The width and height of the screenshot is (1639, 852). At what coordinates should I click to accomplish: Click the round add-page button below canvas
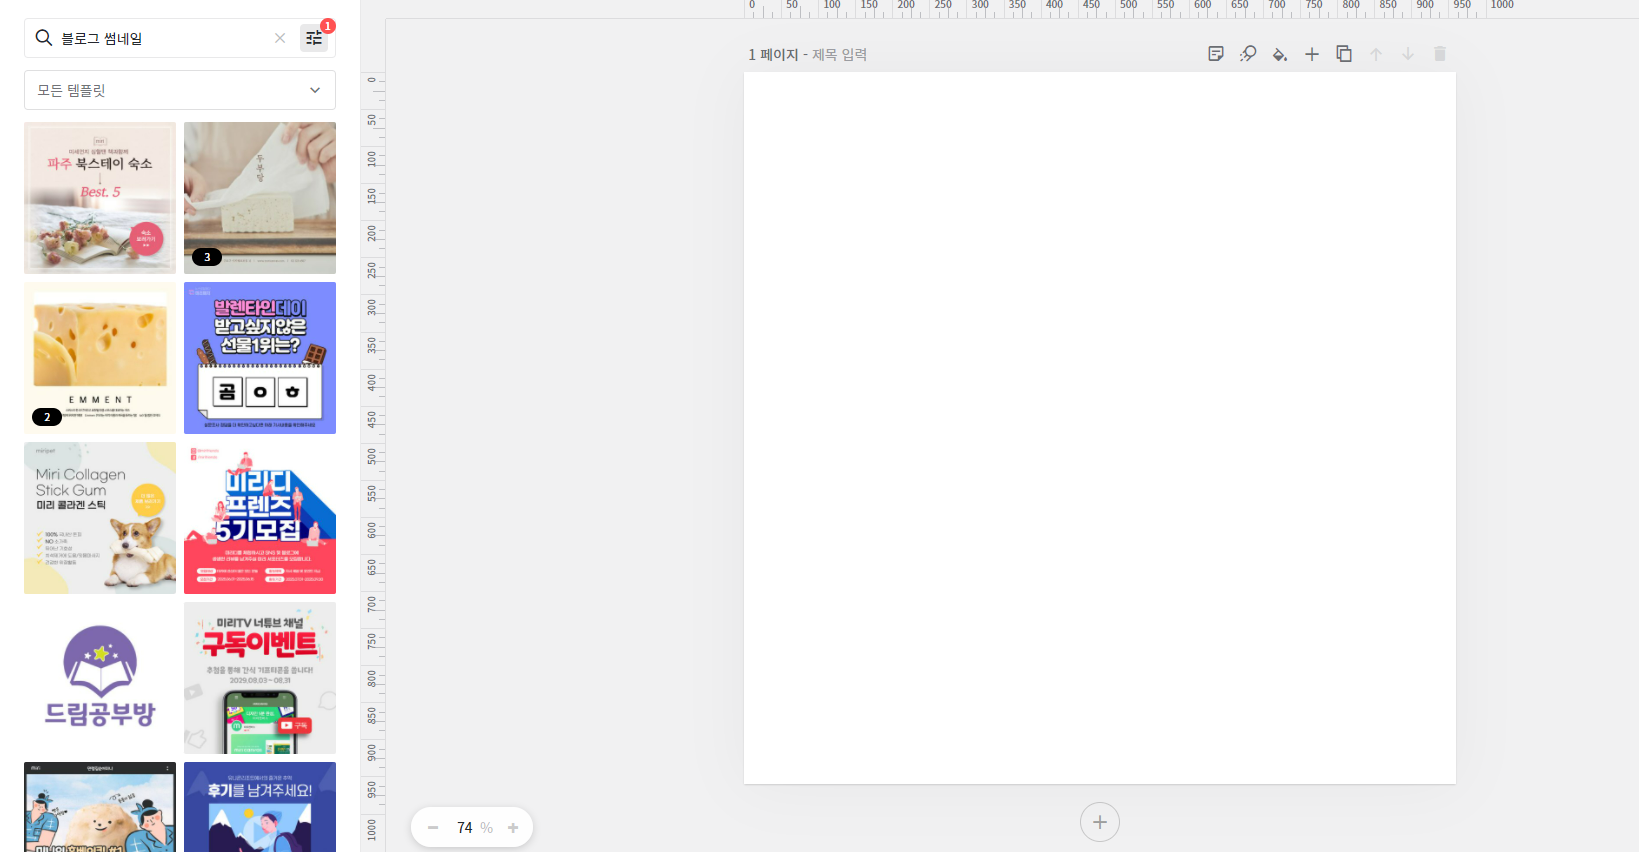pyautogui.click(x=1100, y=822)
